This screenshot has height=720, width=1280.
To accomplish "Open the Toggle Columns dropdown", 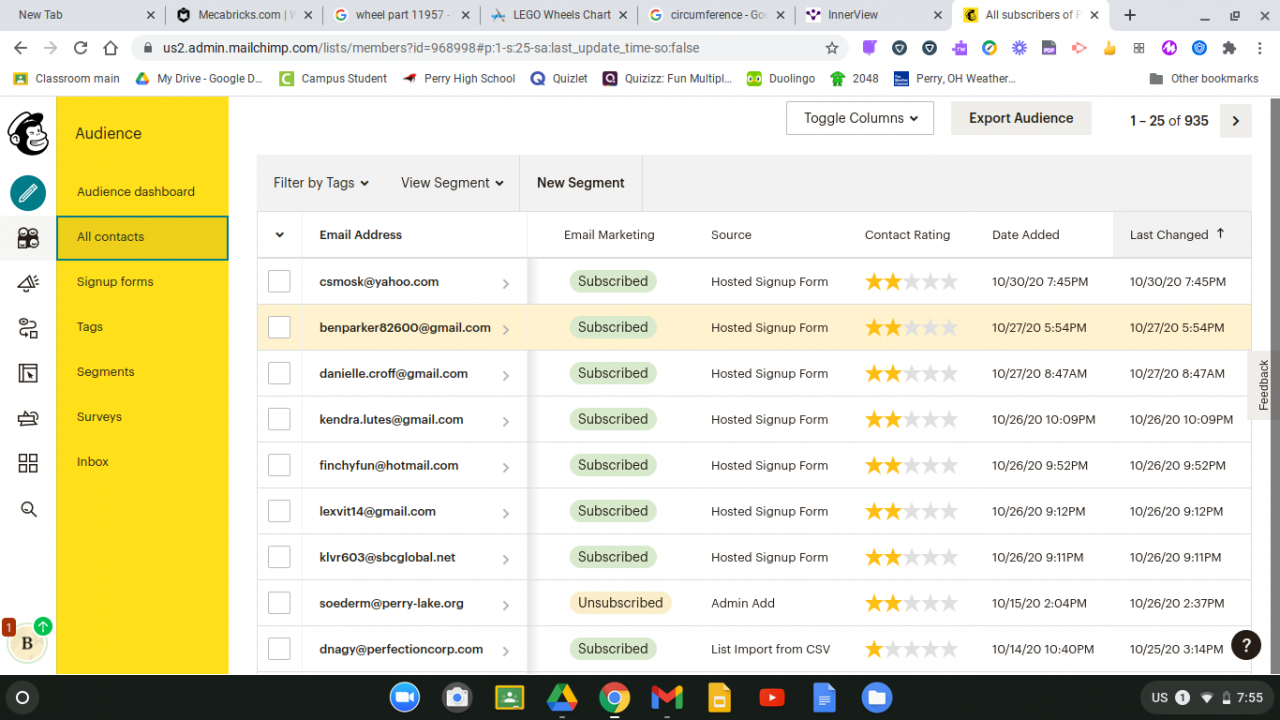I will [860, 118].
